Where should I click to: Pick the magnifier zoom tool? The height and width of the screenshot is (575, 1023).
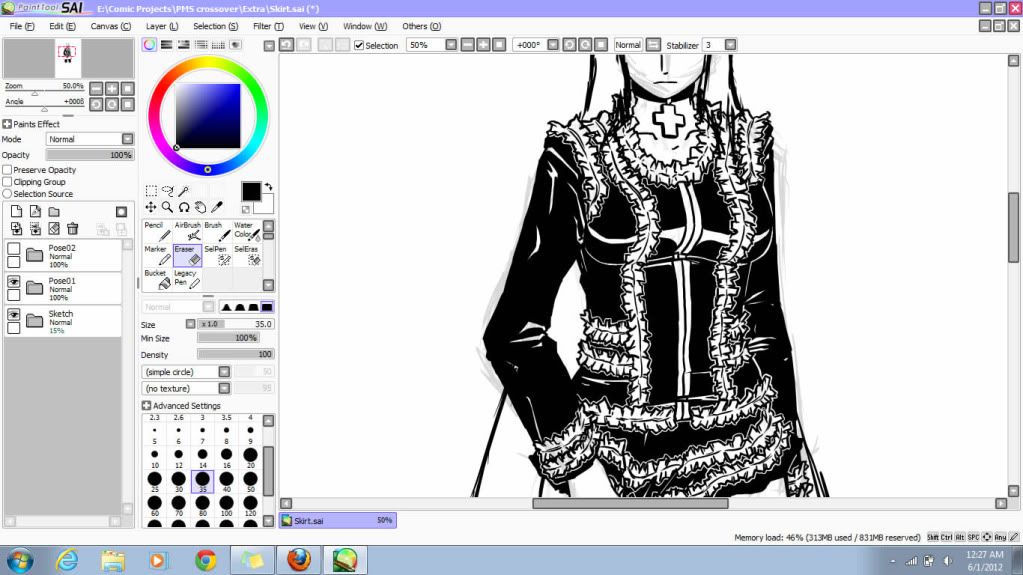coord(167,207)
